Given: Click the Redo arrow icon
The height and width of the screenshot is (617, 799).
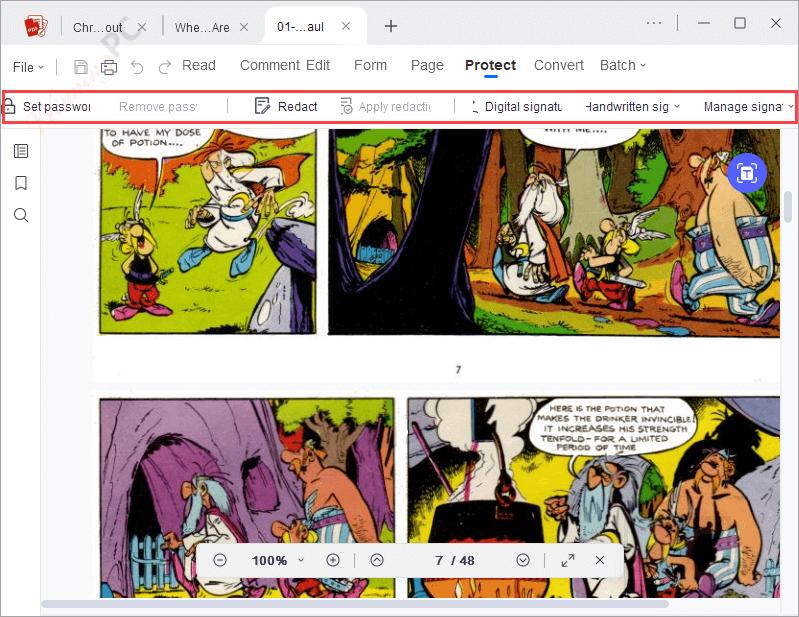Looking at the screenshot, I should tap(164, 67).
